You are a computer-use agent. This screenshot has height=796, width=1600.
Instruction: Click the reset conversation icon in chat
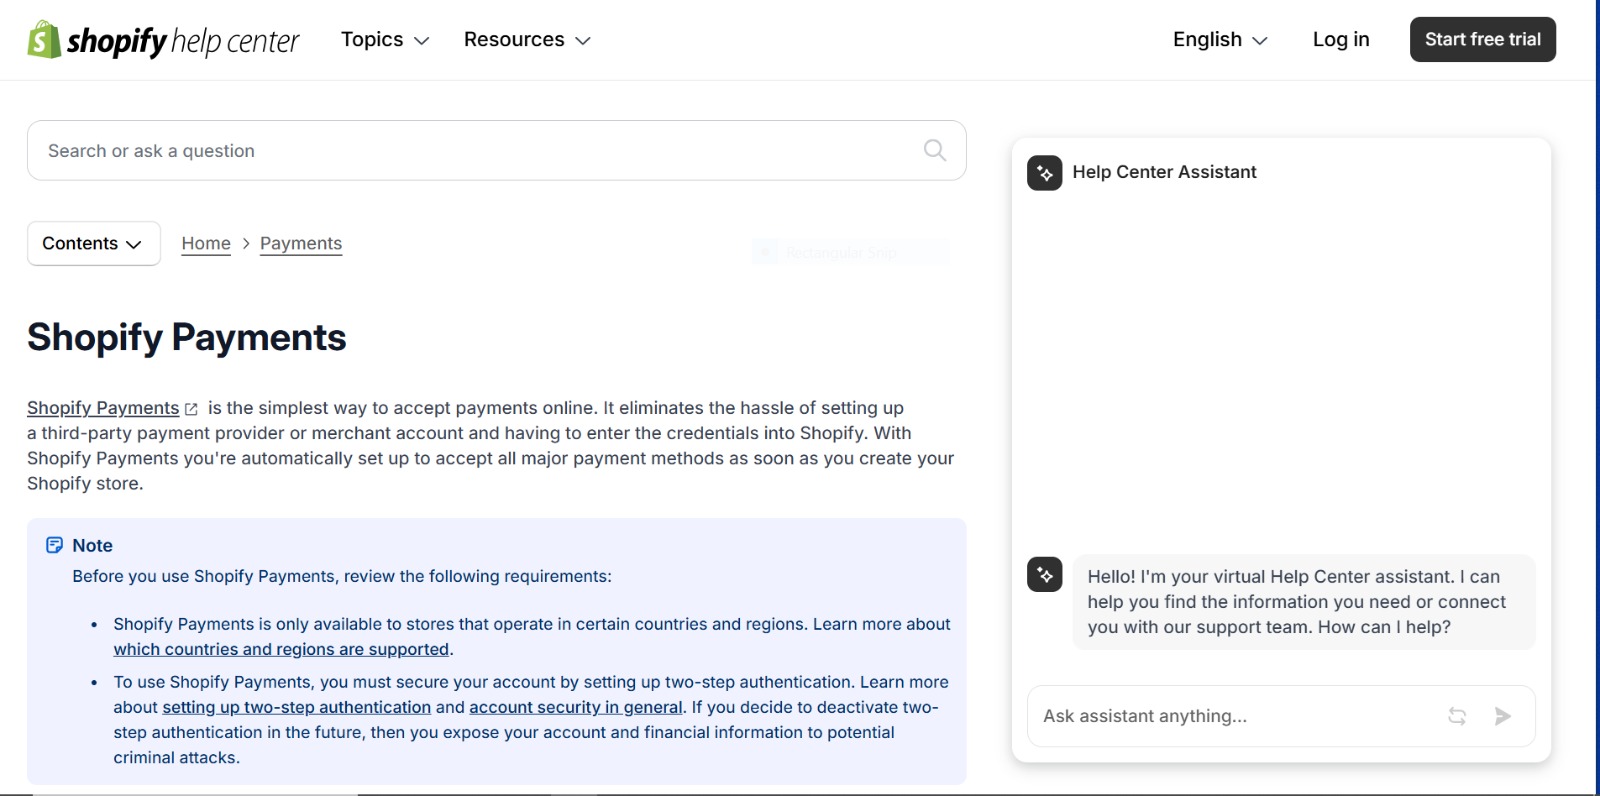click(x=1457, y=716)
